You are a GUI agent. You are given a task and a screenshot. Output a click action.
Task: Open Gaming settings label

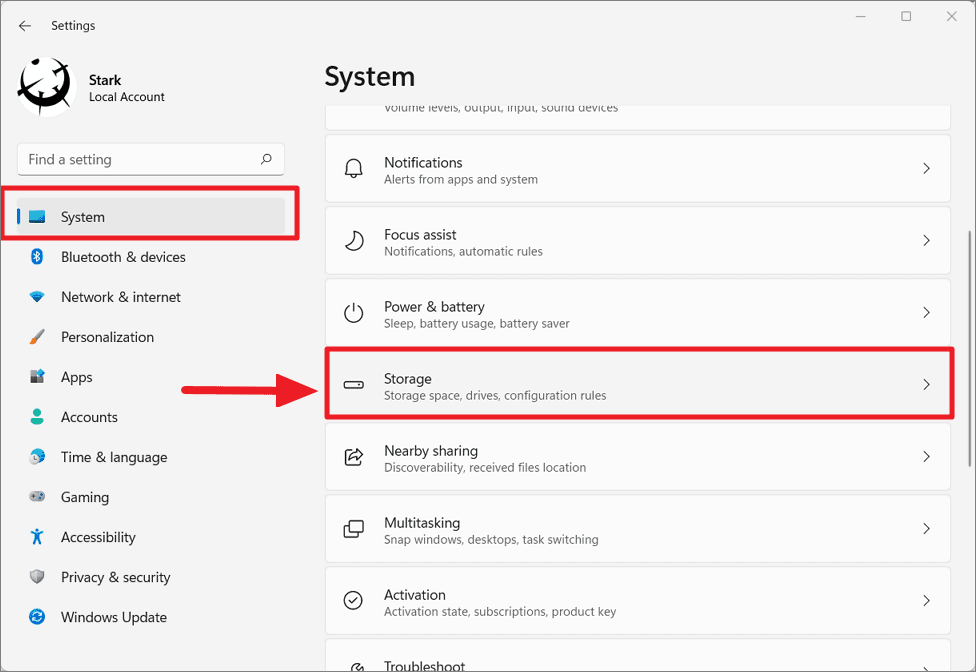click(85, 497)
